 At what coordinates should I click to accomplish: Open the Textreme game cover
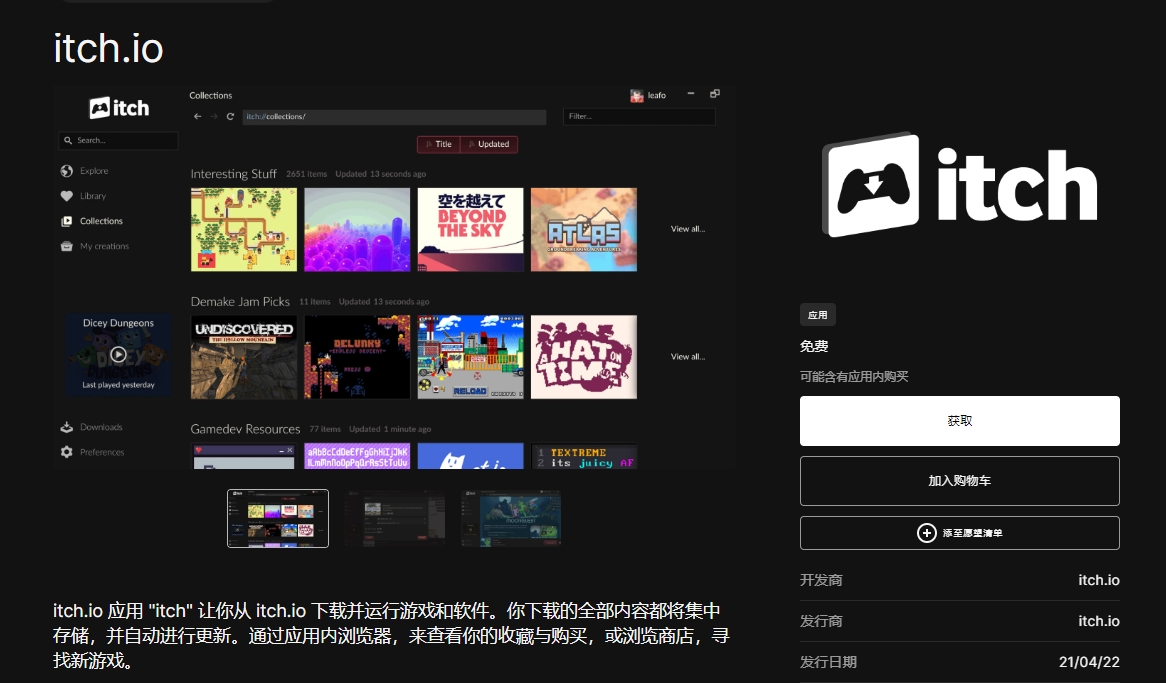(584, 456)
